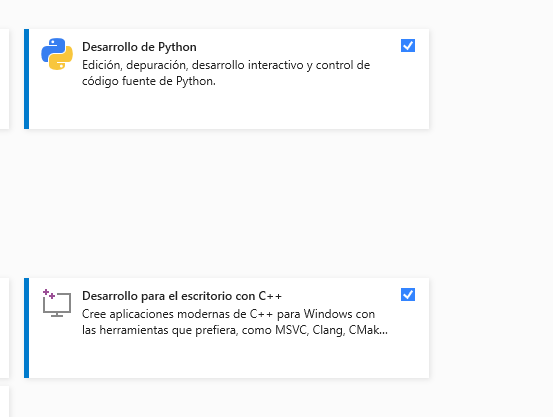This screenshot has width=553, height=417.
Task: Click the "Cree aplicaciones modernas de C++" description line
Action: 228,314
